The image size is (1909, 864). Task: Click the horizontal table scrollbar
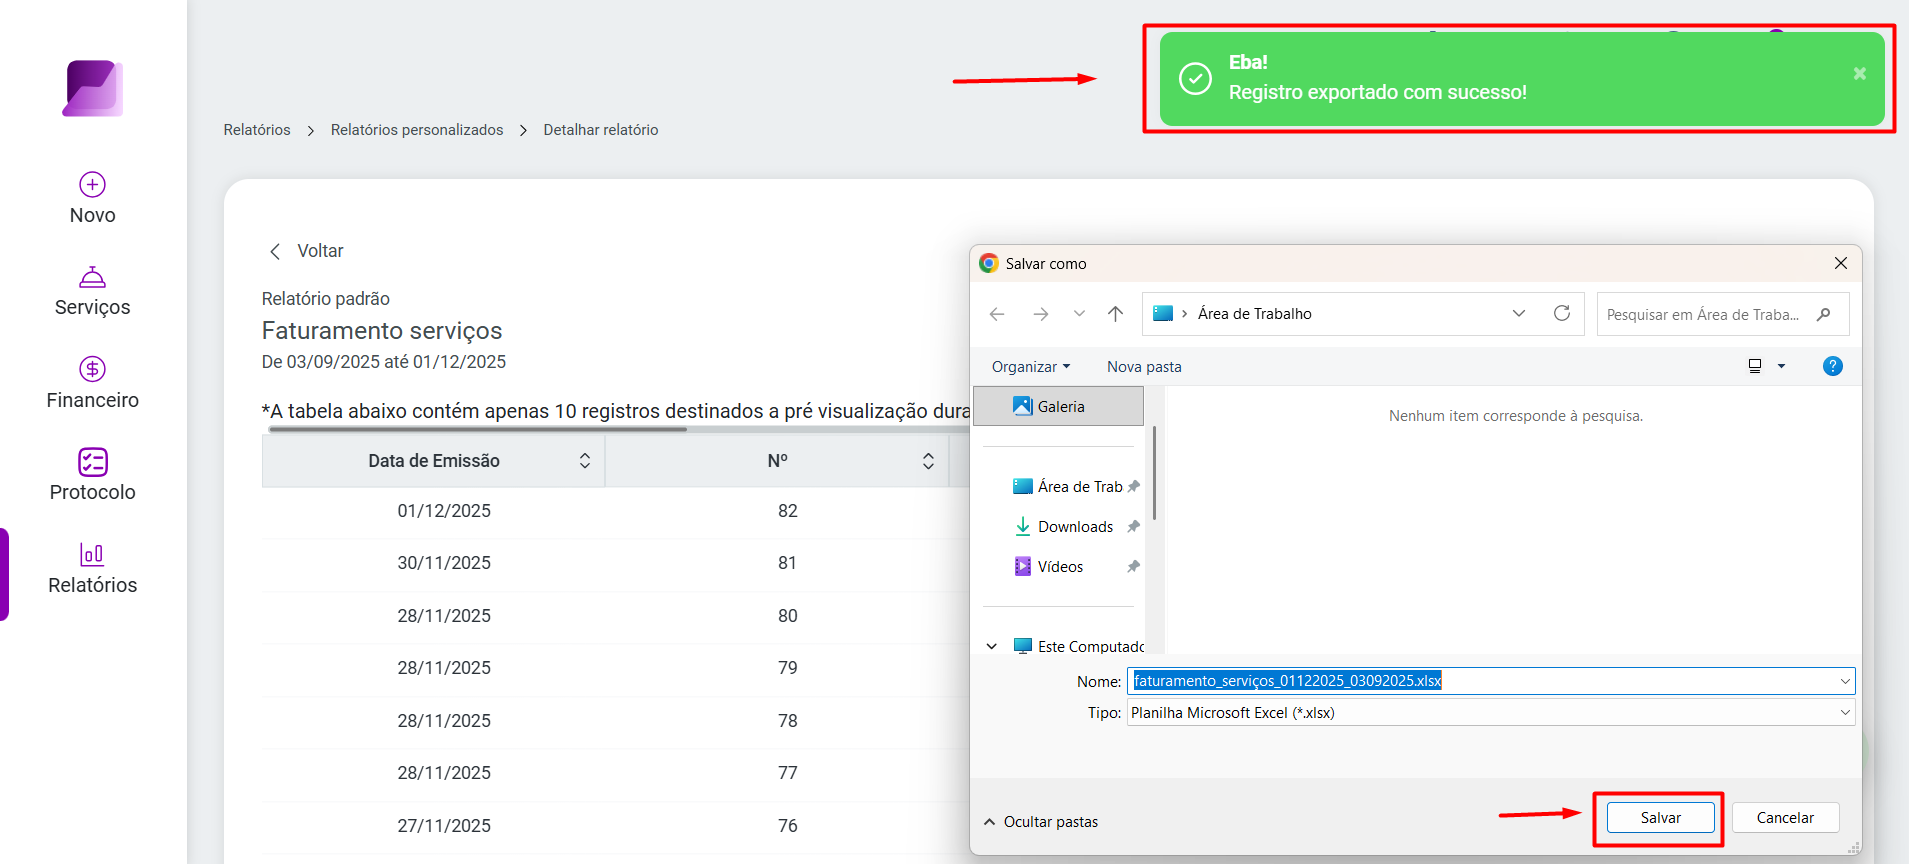point(478,429)
